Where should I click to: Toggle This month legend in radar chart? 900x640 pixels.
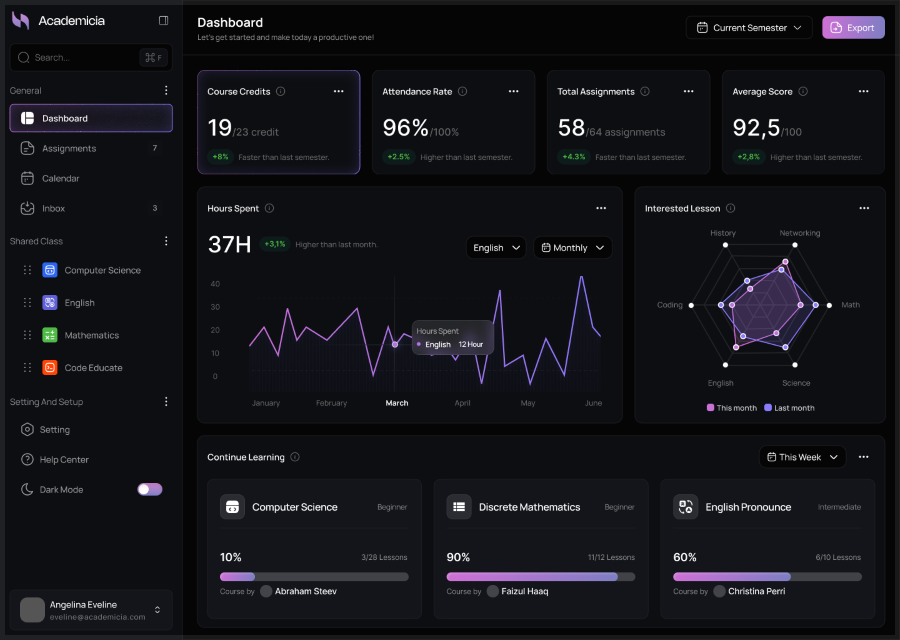[732, 408]
